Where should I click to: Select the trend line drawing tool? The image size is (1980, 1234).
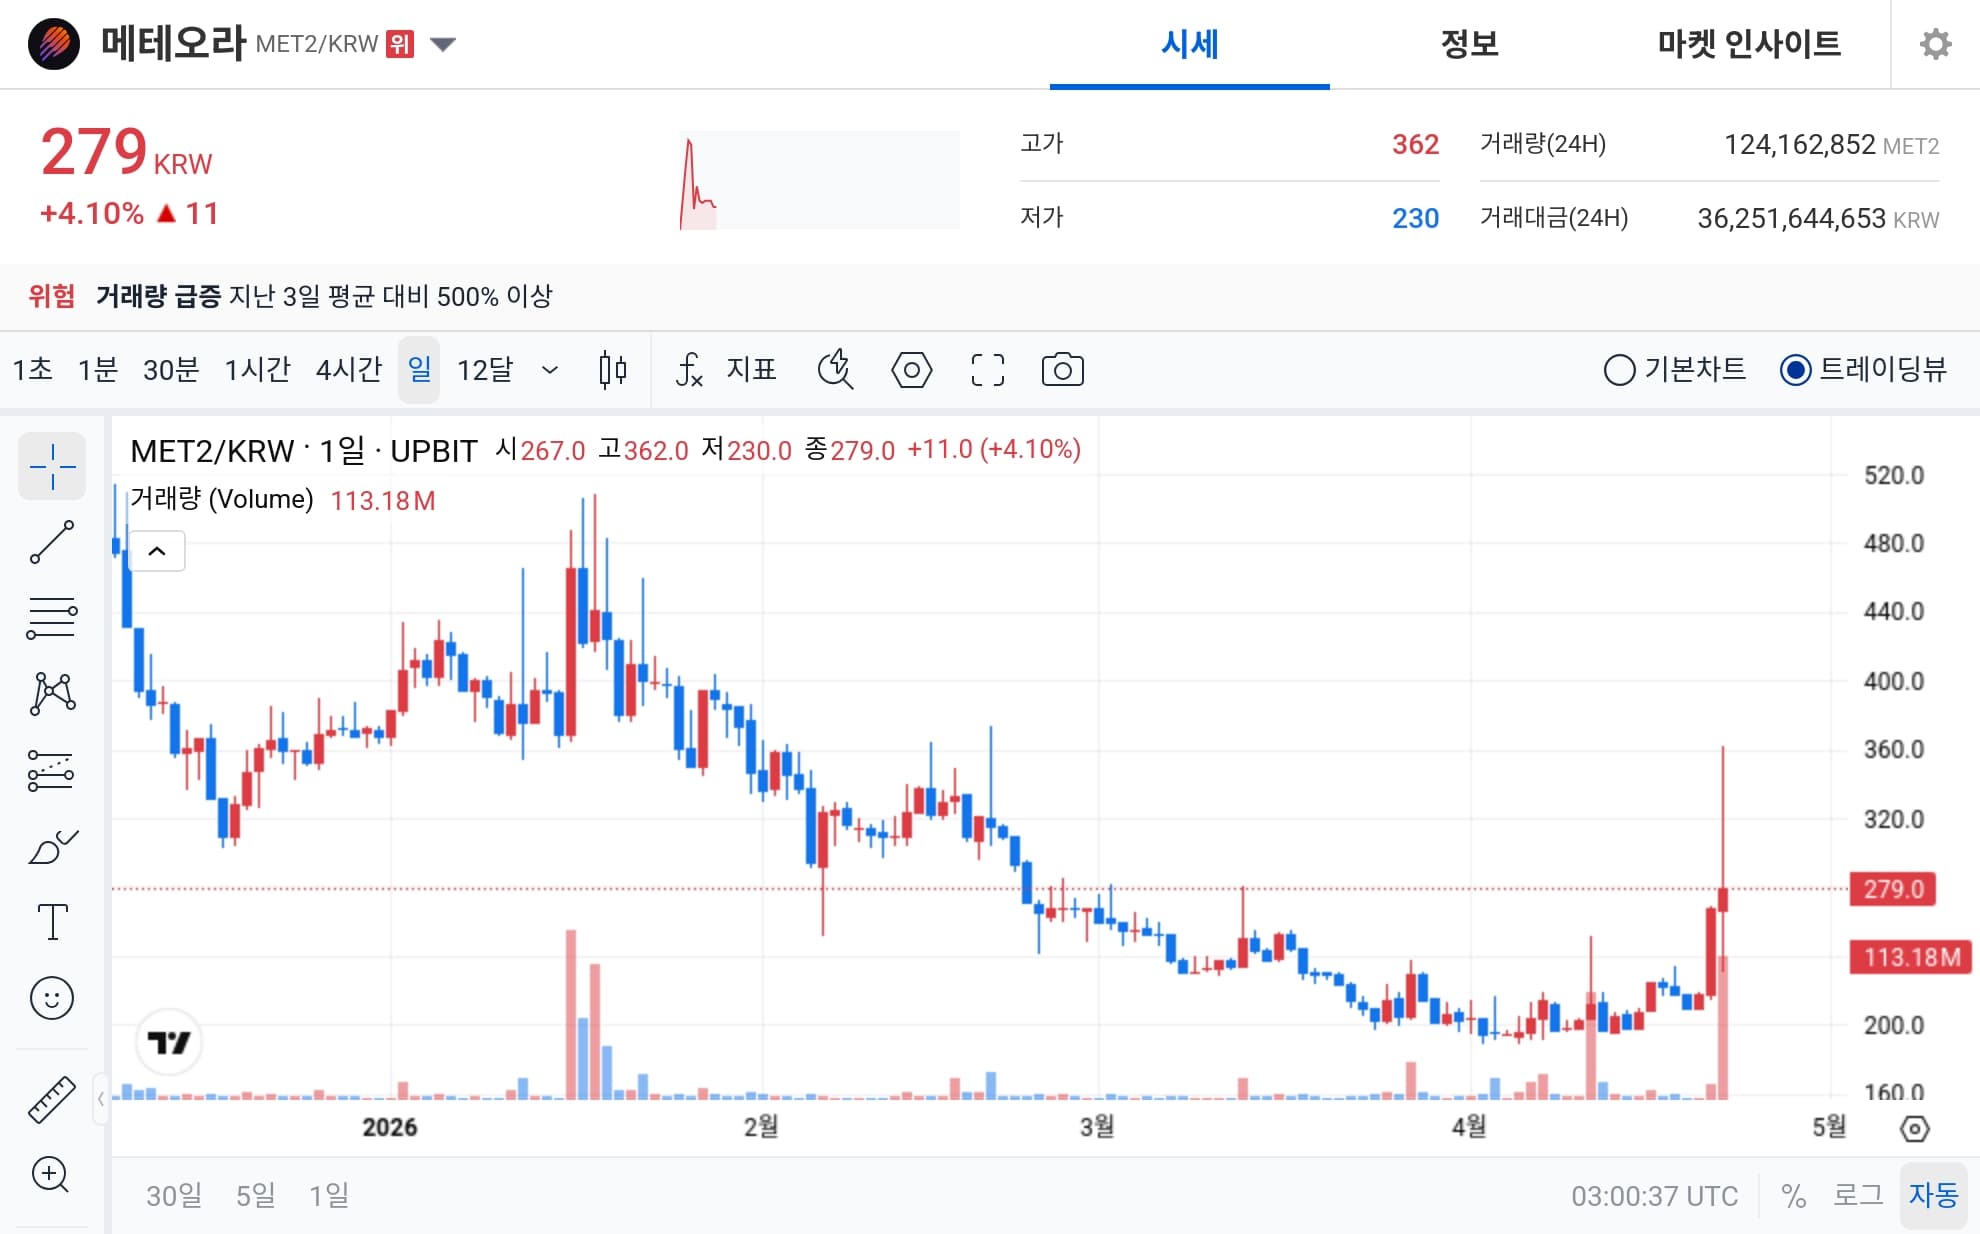coord(52,541)
